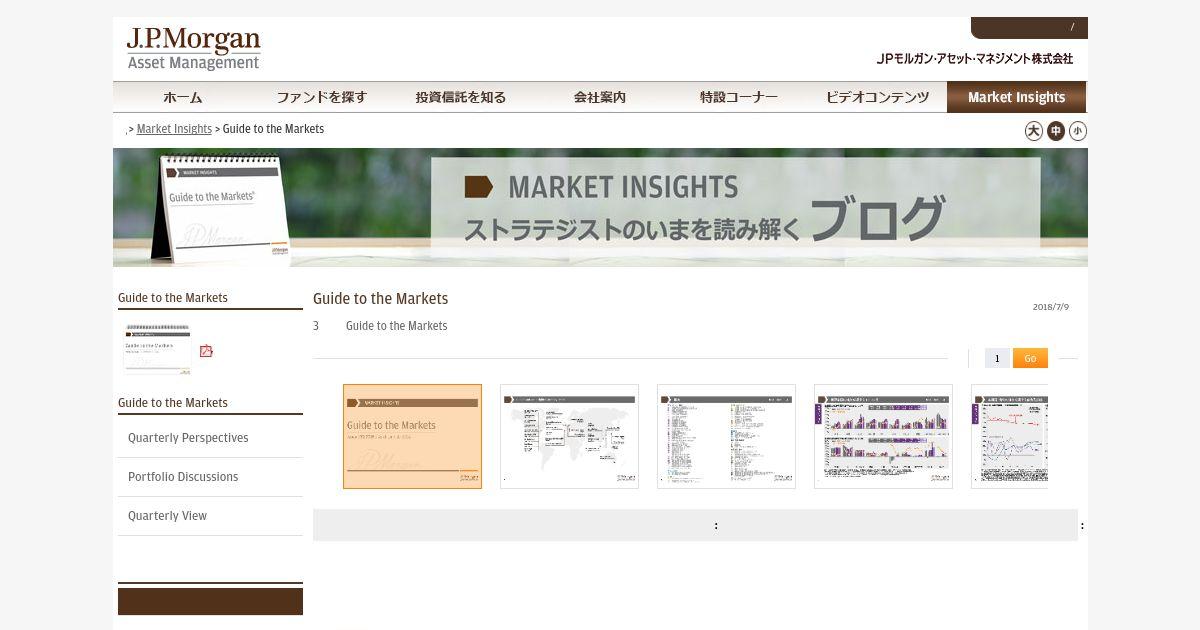
Task: Open the ビデオコンテンツ menu tab
Action: pos(877,97)
